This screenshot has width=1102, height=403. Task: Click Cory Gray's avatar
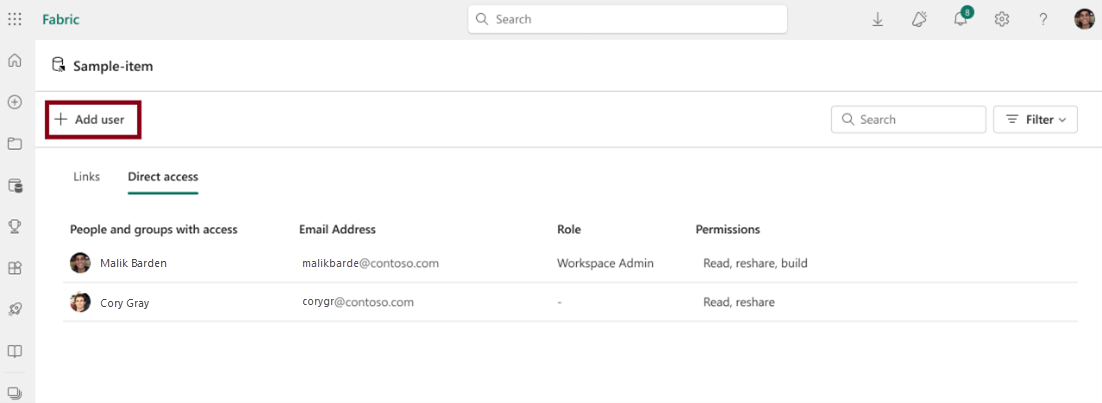pos(80,302)
